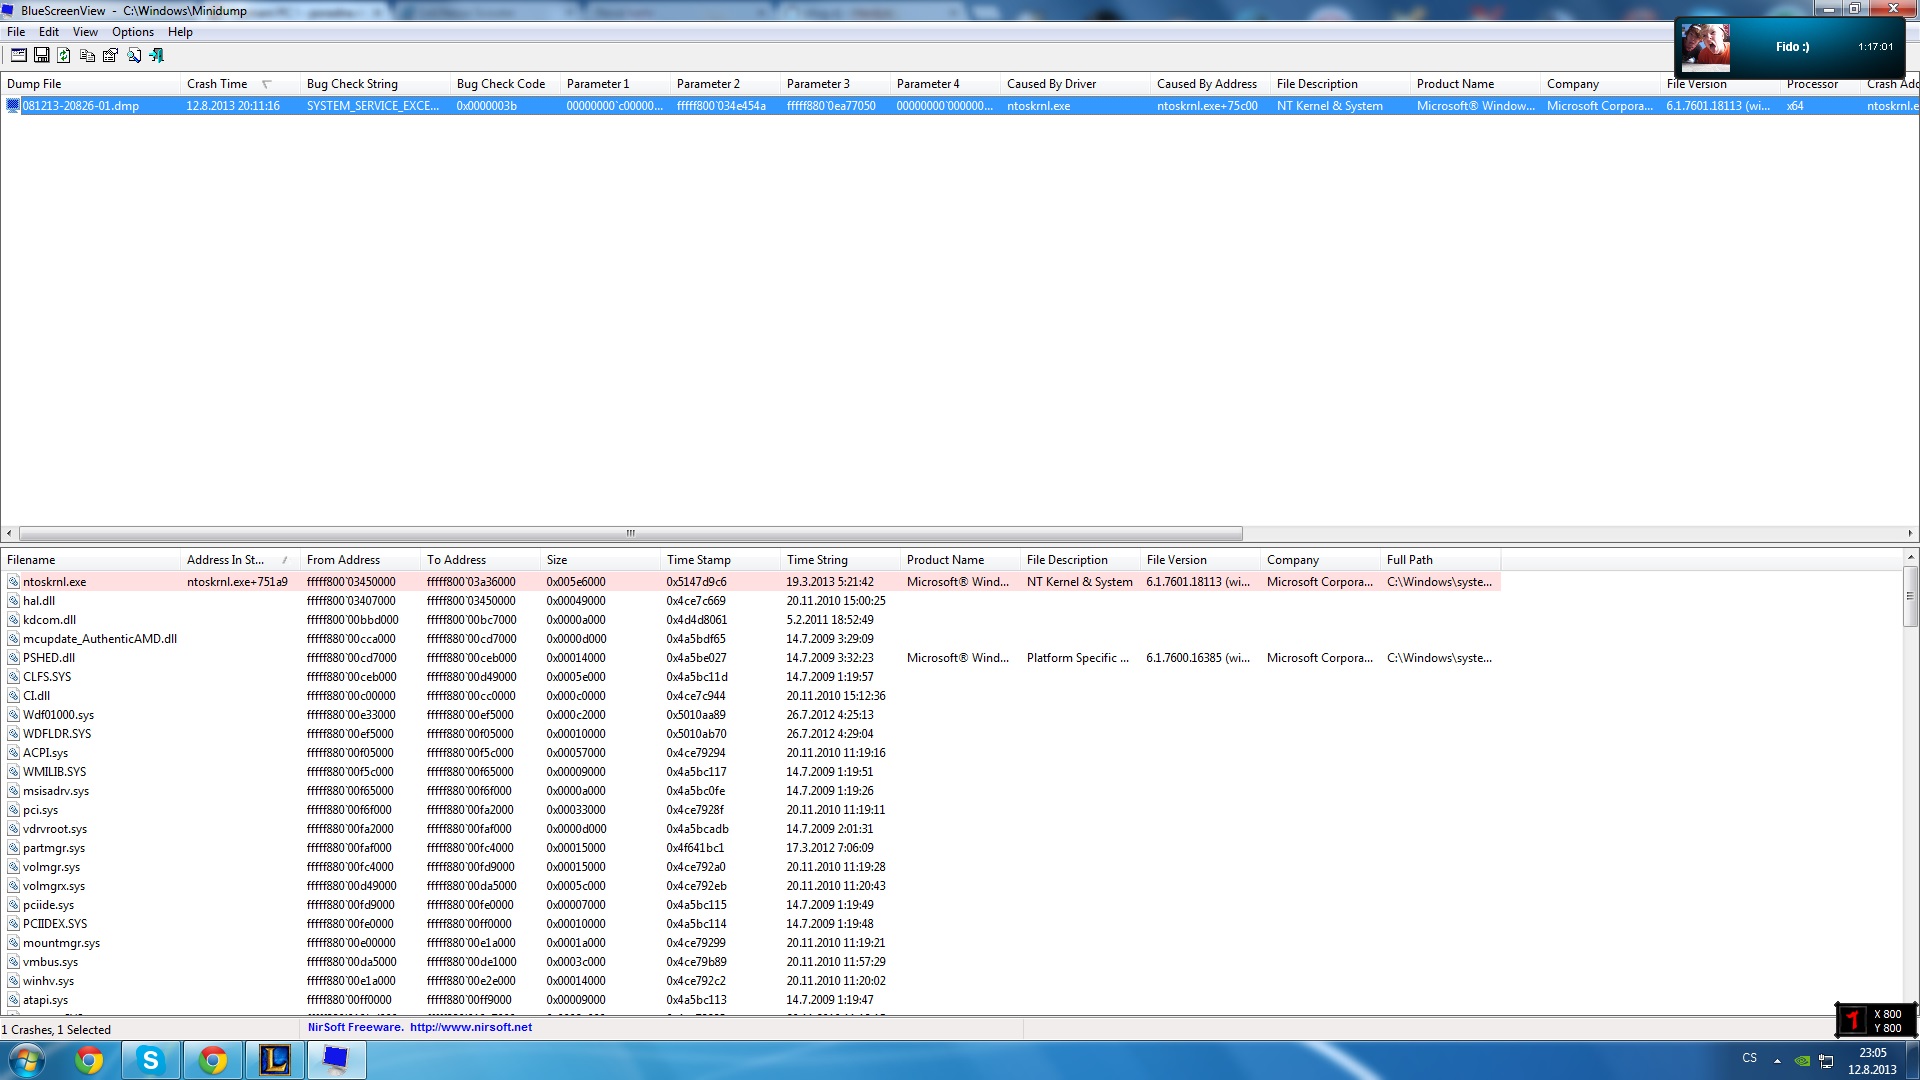Sort drivers by Address In Stack column
Viewport: 1920px width, 1080px height.
(225, 560)
